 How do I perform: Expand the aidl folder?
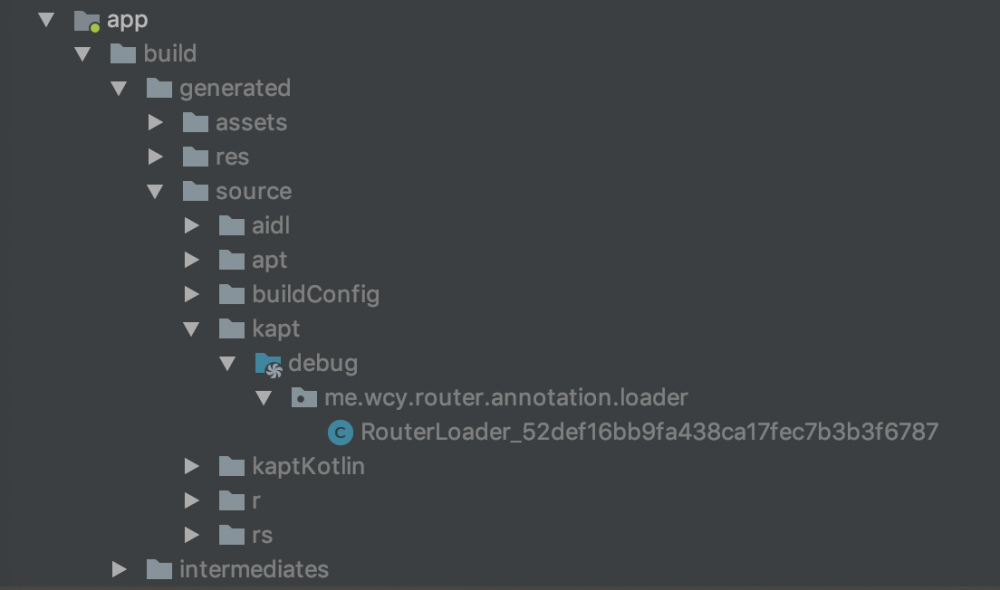(192, 226)
